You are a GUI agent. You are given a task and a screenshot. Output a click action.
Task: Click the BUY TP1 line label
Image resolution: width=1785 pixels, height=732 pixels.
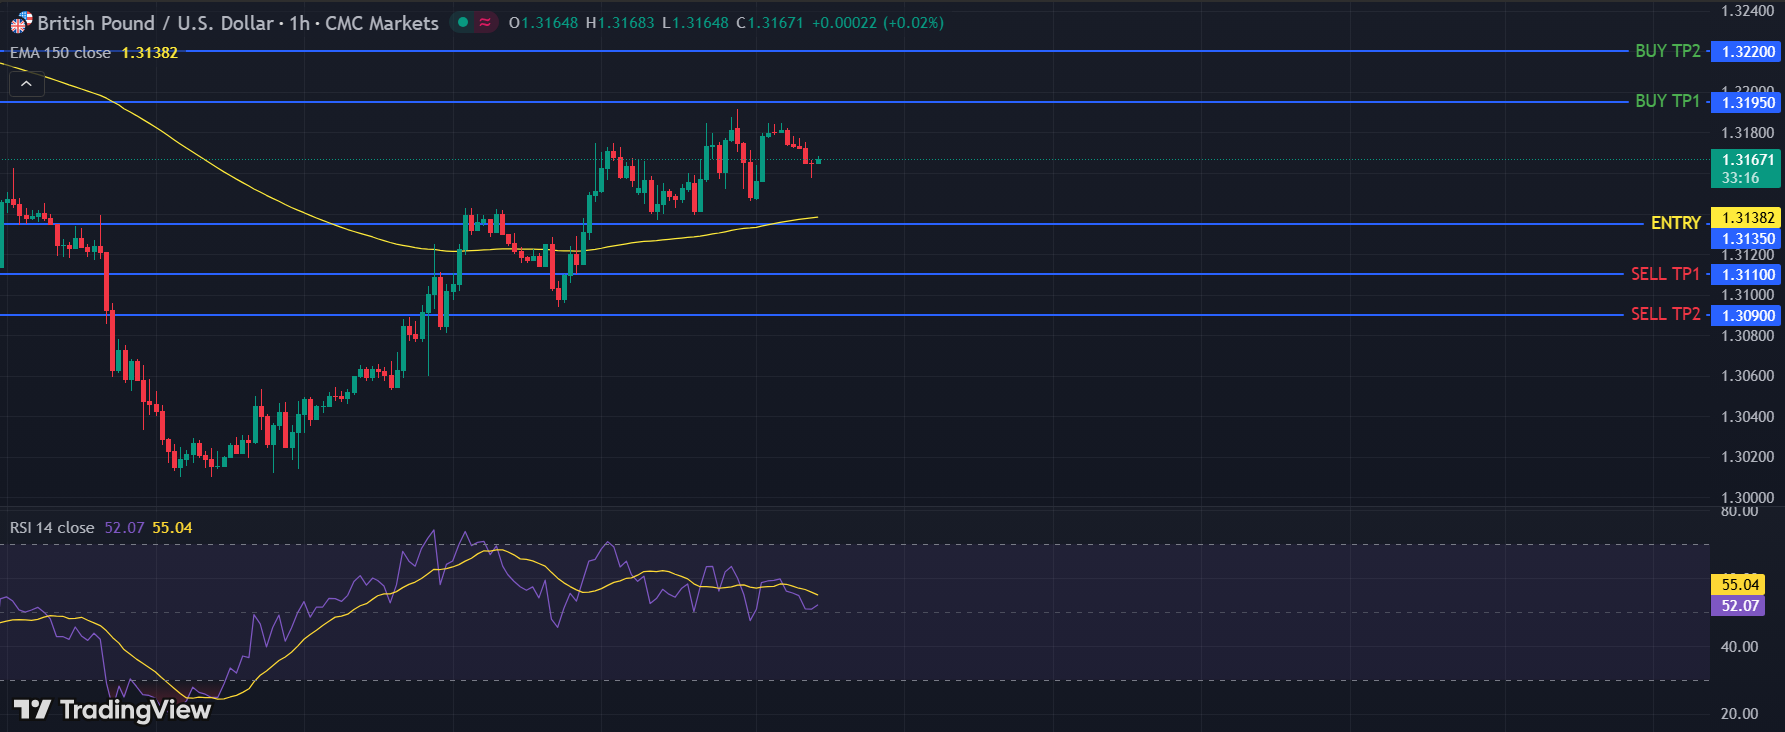[1667, 101]
